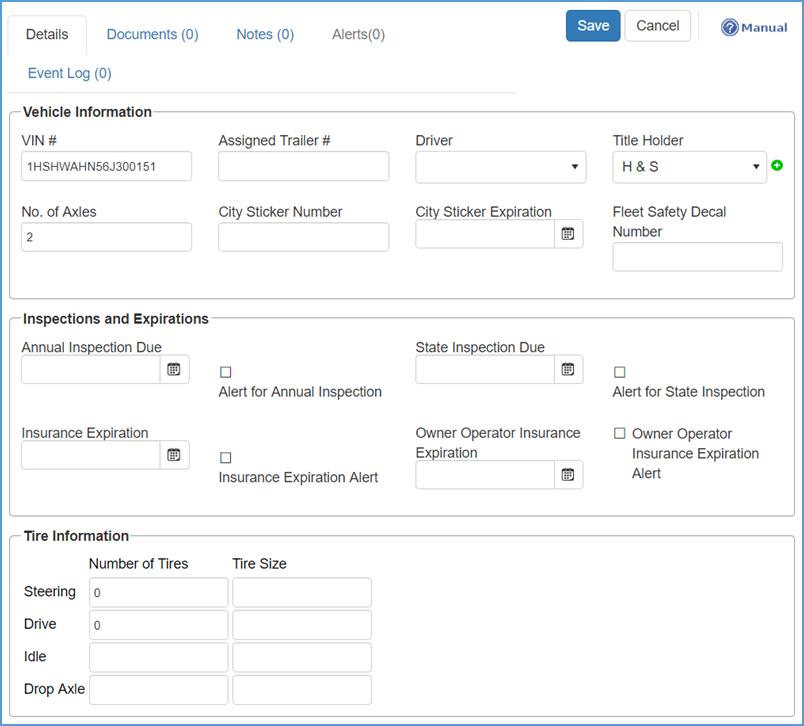Open the Manual help icon
The width and height of the screenshot is (804, 726).
point(730,28)
